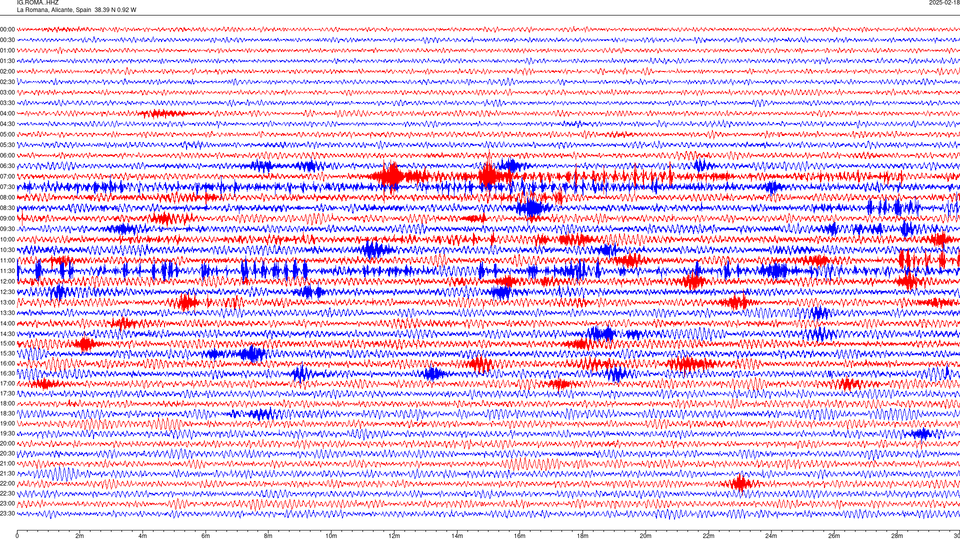Select the 10:00 time row label
Screen dimensions: 960x540
pos(7,239)
